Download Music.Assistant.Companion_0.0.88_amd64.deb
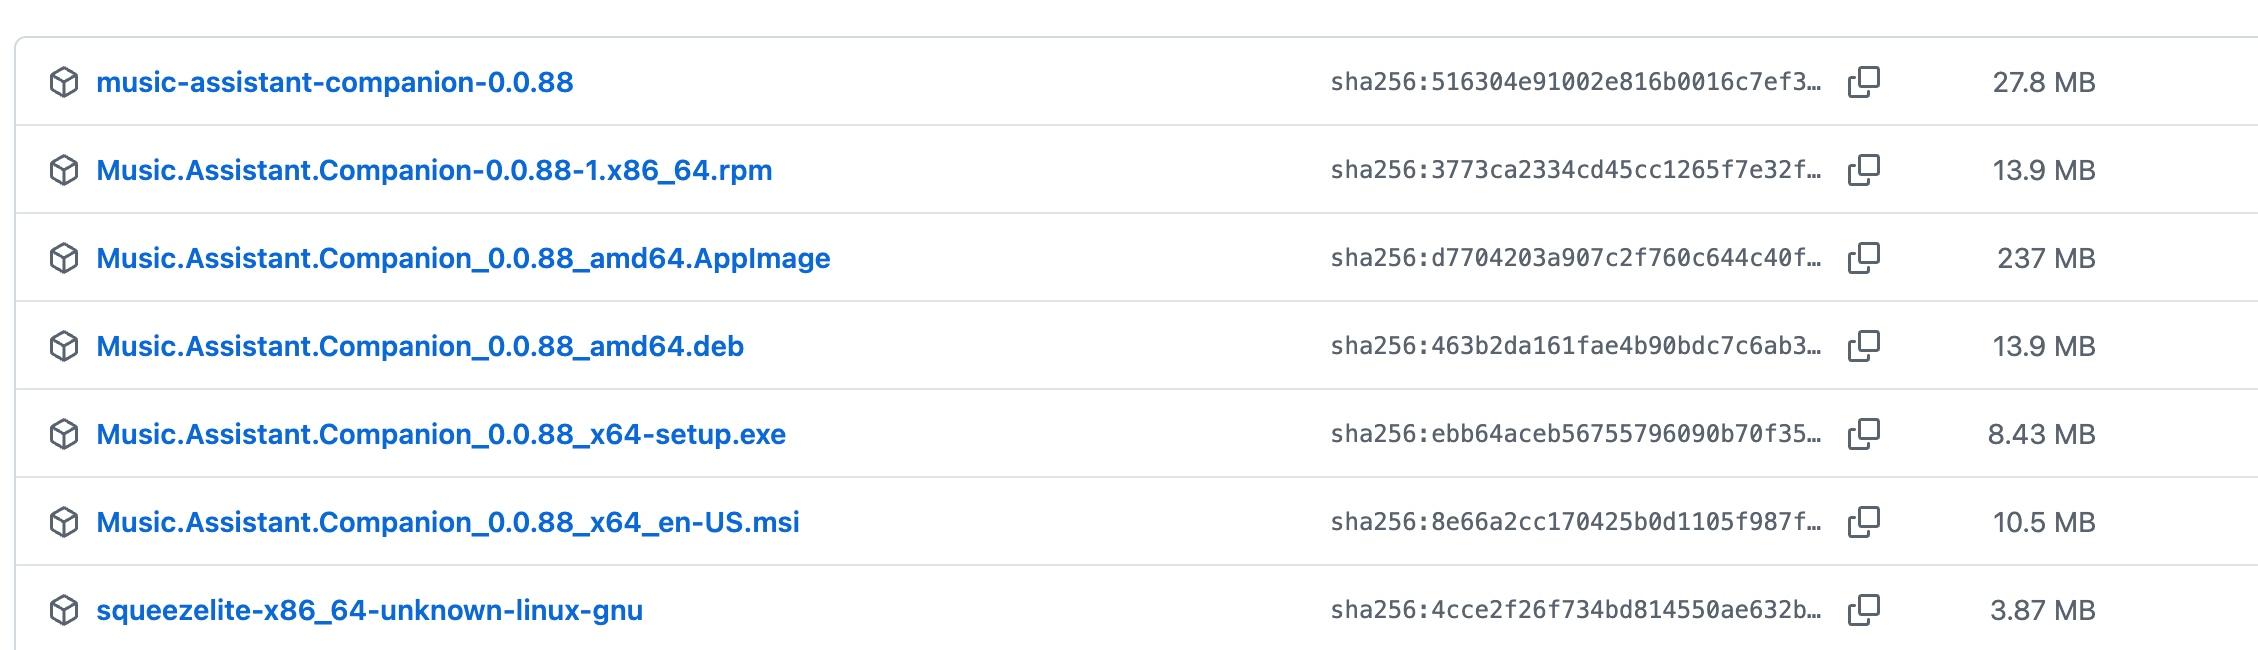Image resolution: width=2258 pixels, height=650 pixels. coord(420,346)
